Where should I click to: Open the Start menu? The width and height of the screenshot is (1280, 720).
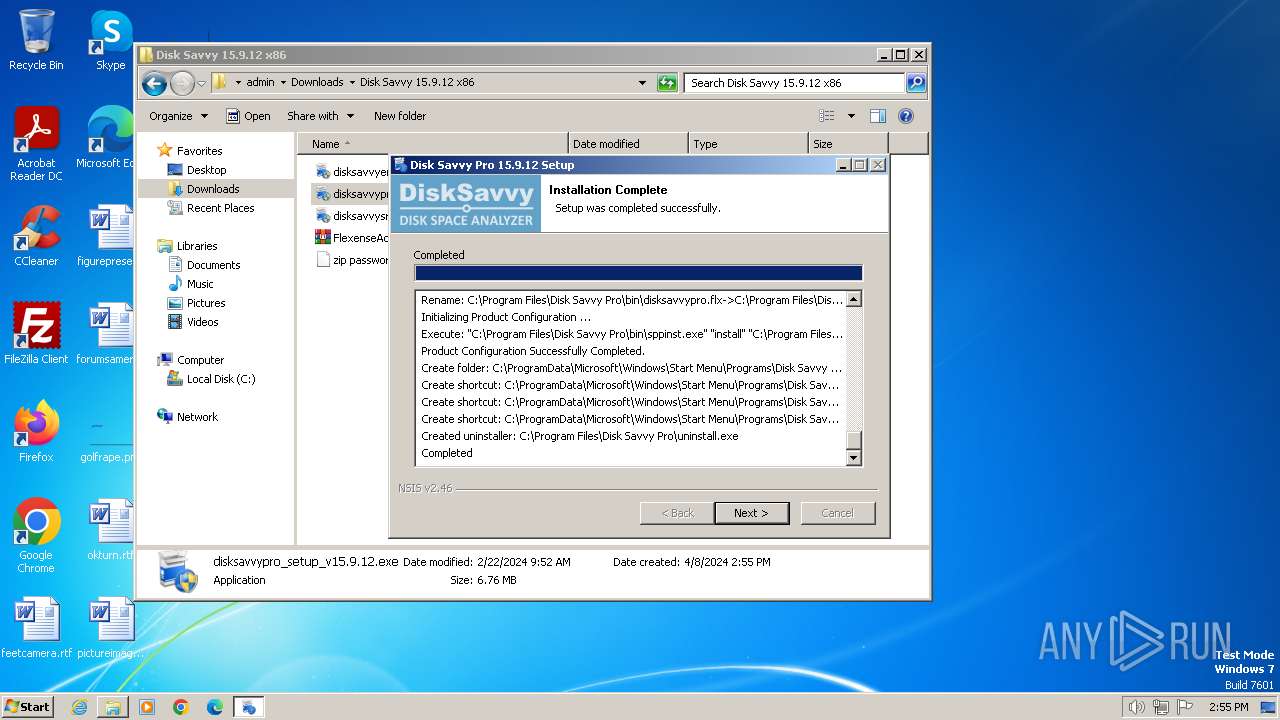[27, 707]
